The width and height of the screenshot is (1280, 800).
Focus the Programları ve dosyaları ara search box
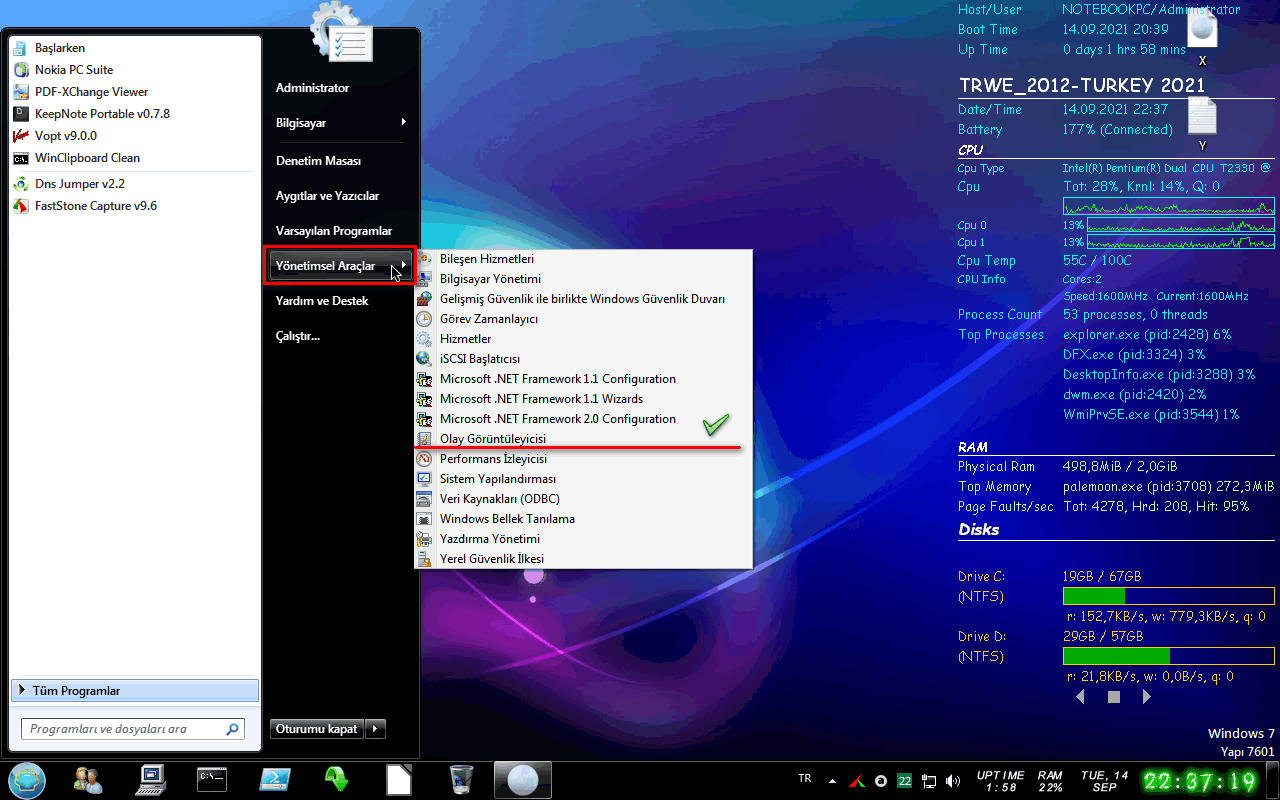132,729
